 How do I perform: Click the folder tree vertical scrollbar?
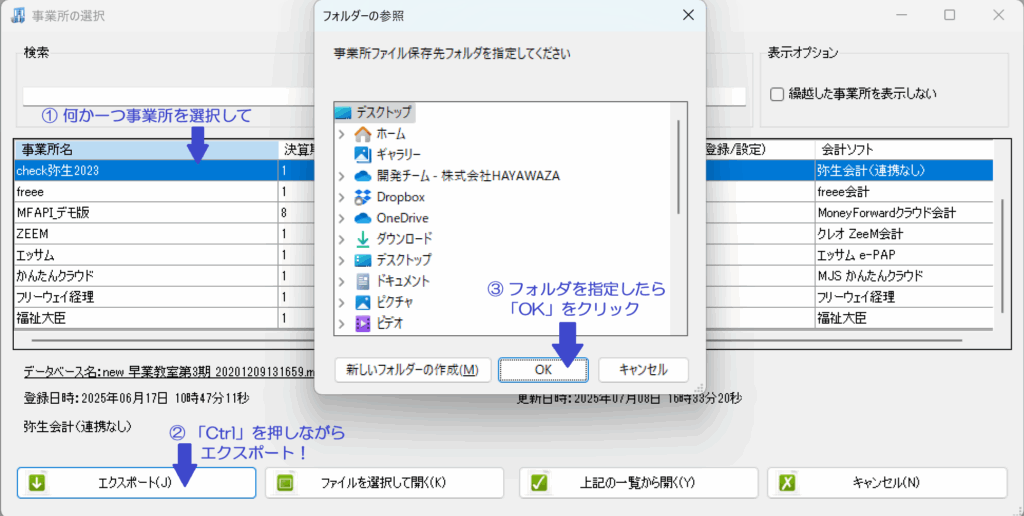[x=679, y=167]
